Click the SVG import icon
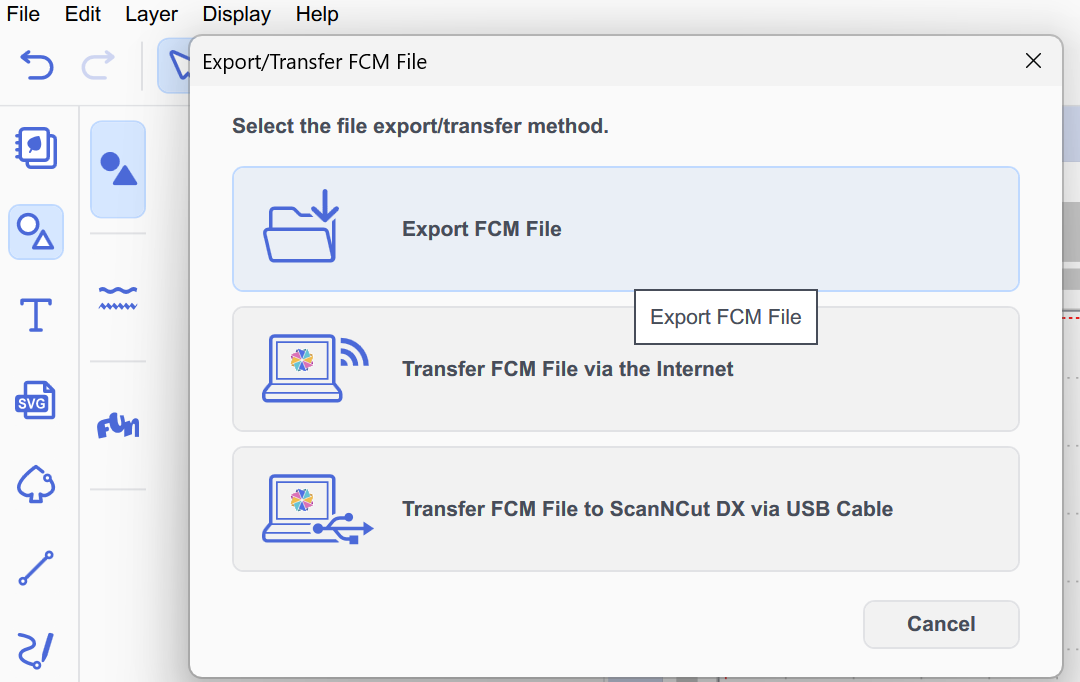Image resolution: width=1080 pixels, height=682 pixels. [36, 401]
